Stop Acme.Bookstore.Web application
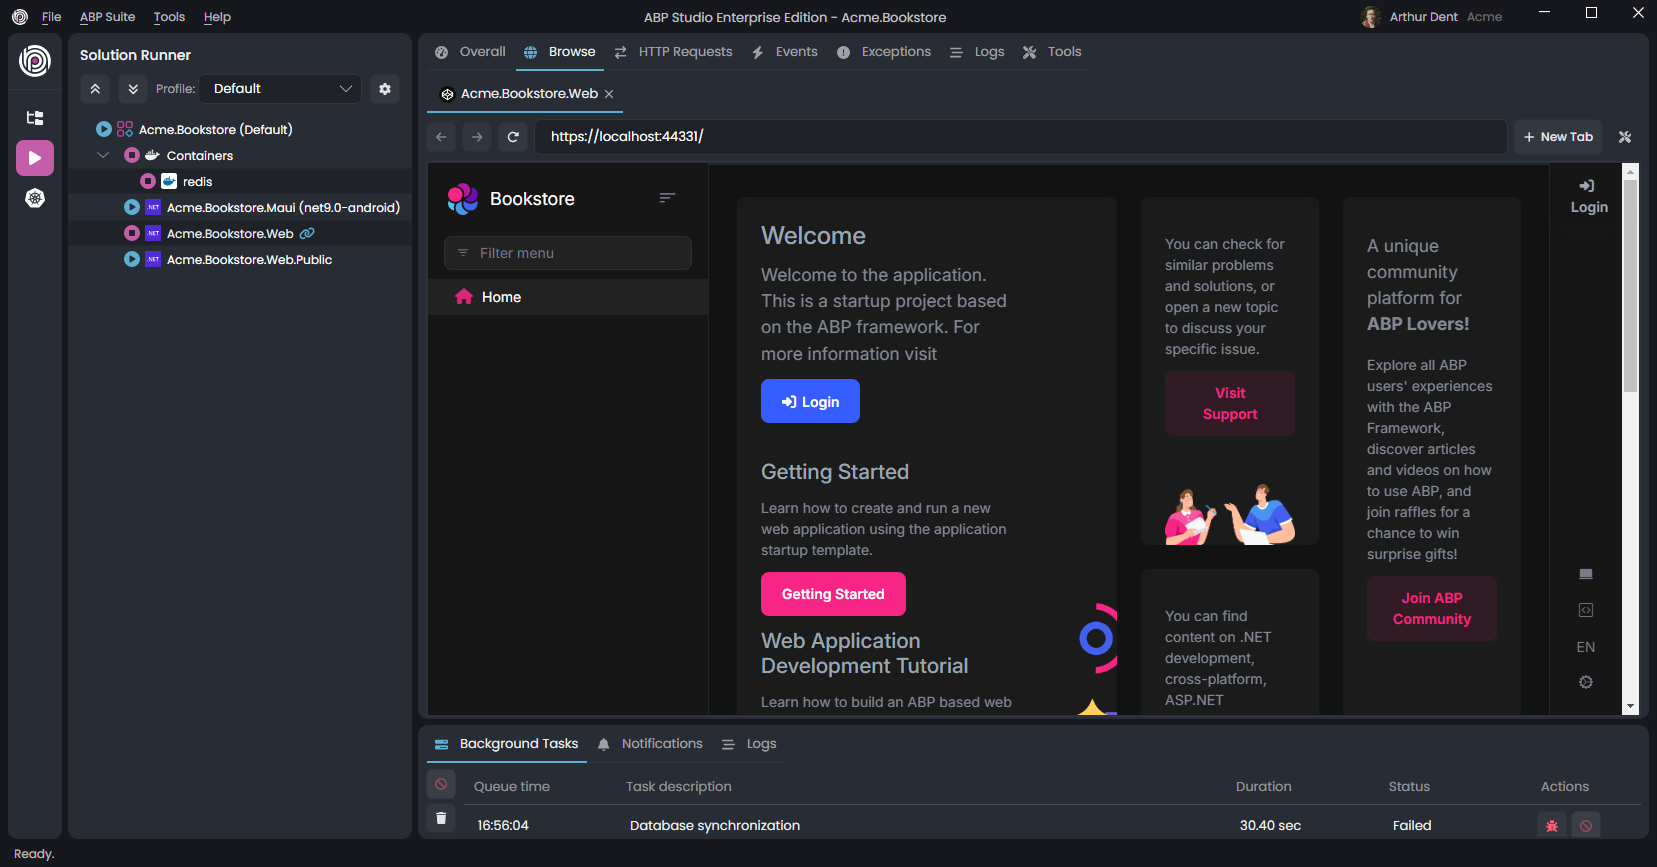 [132, 233]
